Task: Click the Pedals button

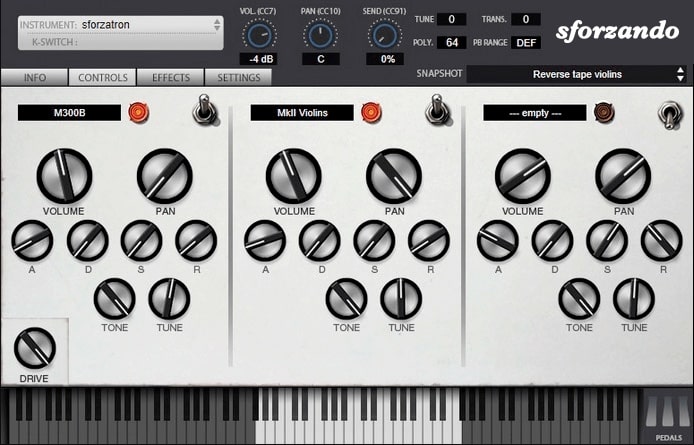Action: 666,417
